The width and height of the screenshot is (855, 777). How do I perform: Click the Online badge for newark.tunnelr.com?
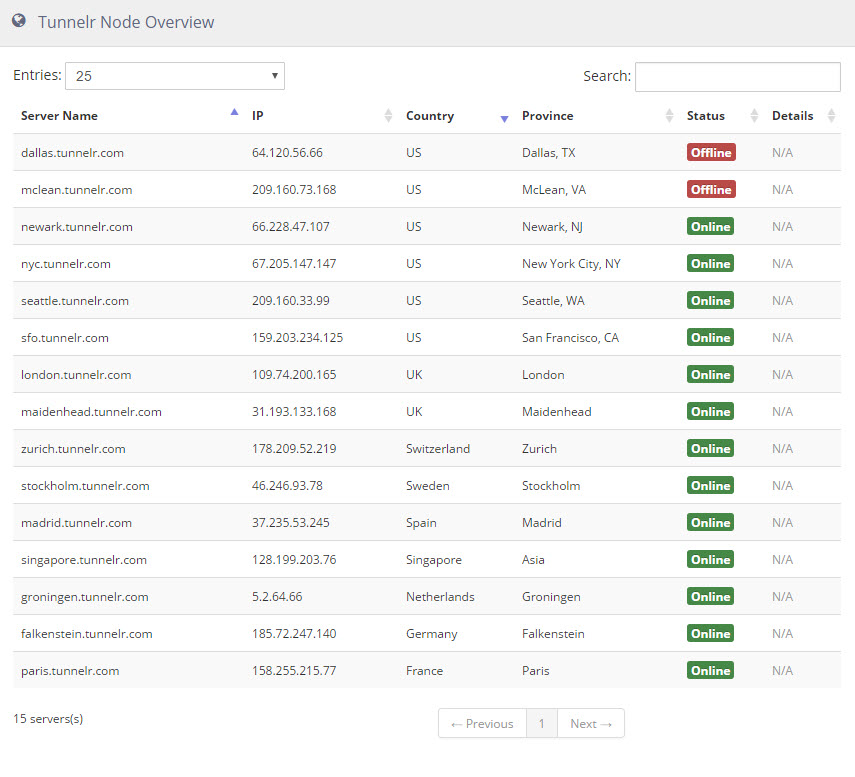pyautogui.click(x=710, y=227)
